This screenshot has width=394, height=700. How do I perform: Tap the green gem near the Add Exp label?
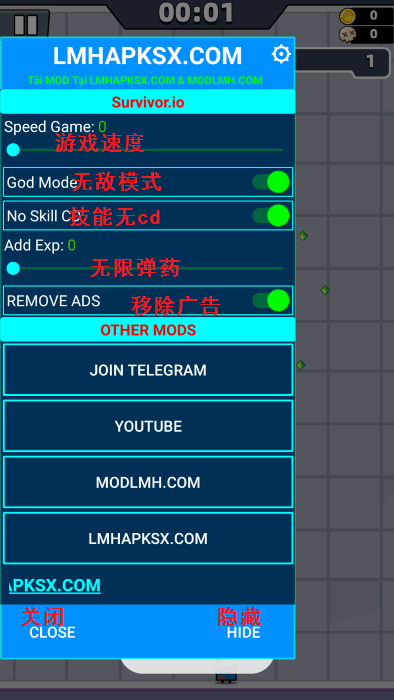pyautogui.click(x=303, y=236)
